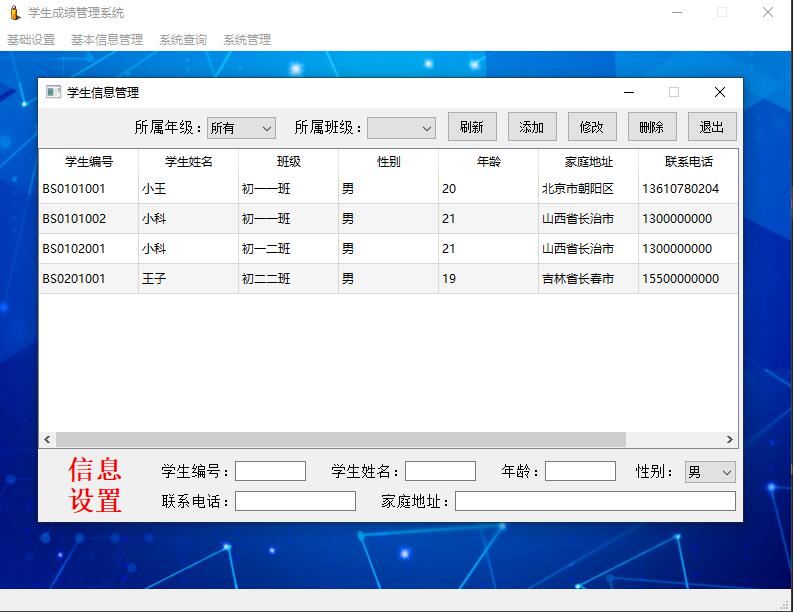Open the 性别 dropdown selector

pos(710,472)
